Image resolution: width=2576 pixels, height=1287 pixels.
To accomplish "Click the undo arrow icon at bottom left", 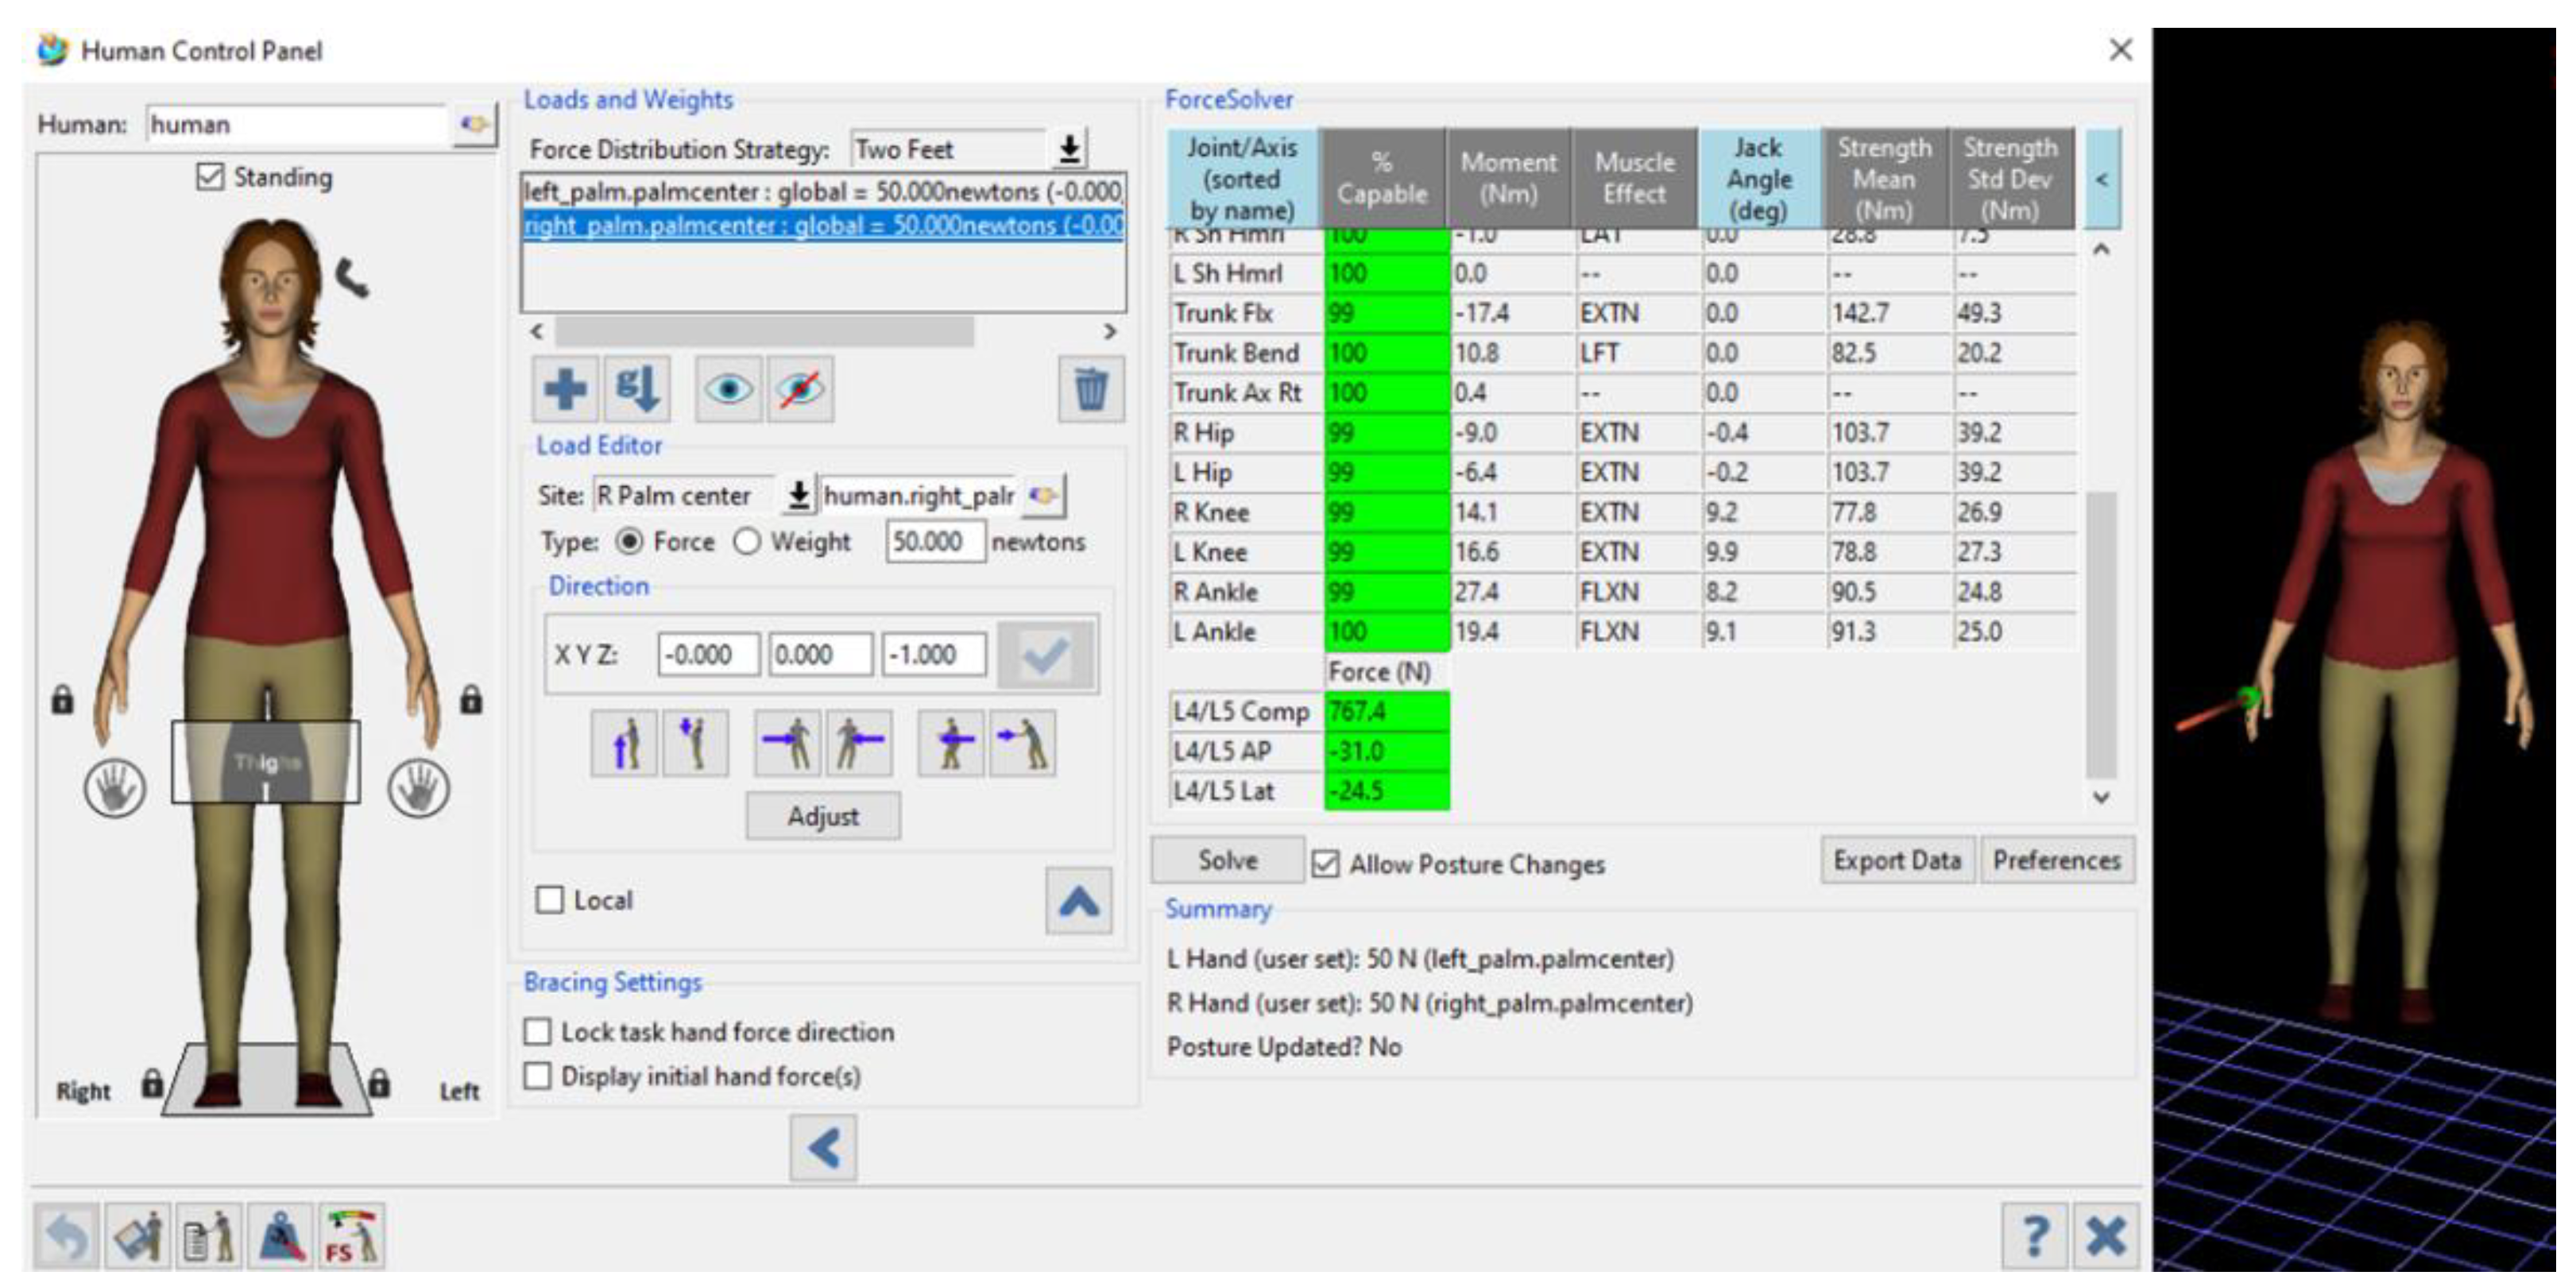I will point(67,1237).
